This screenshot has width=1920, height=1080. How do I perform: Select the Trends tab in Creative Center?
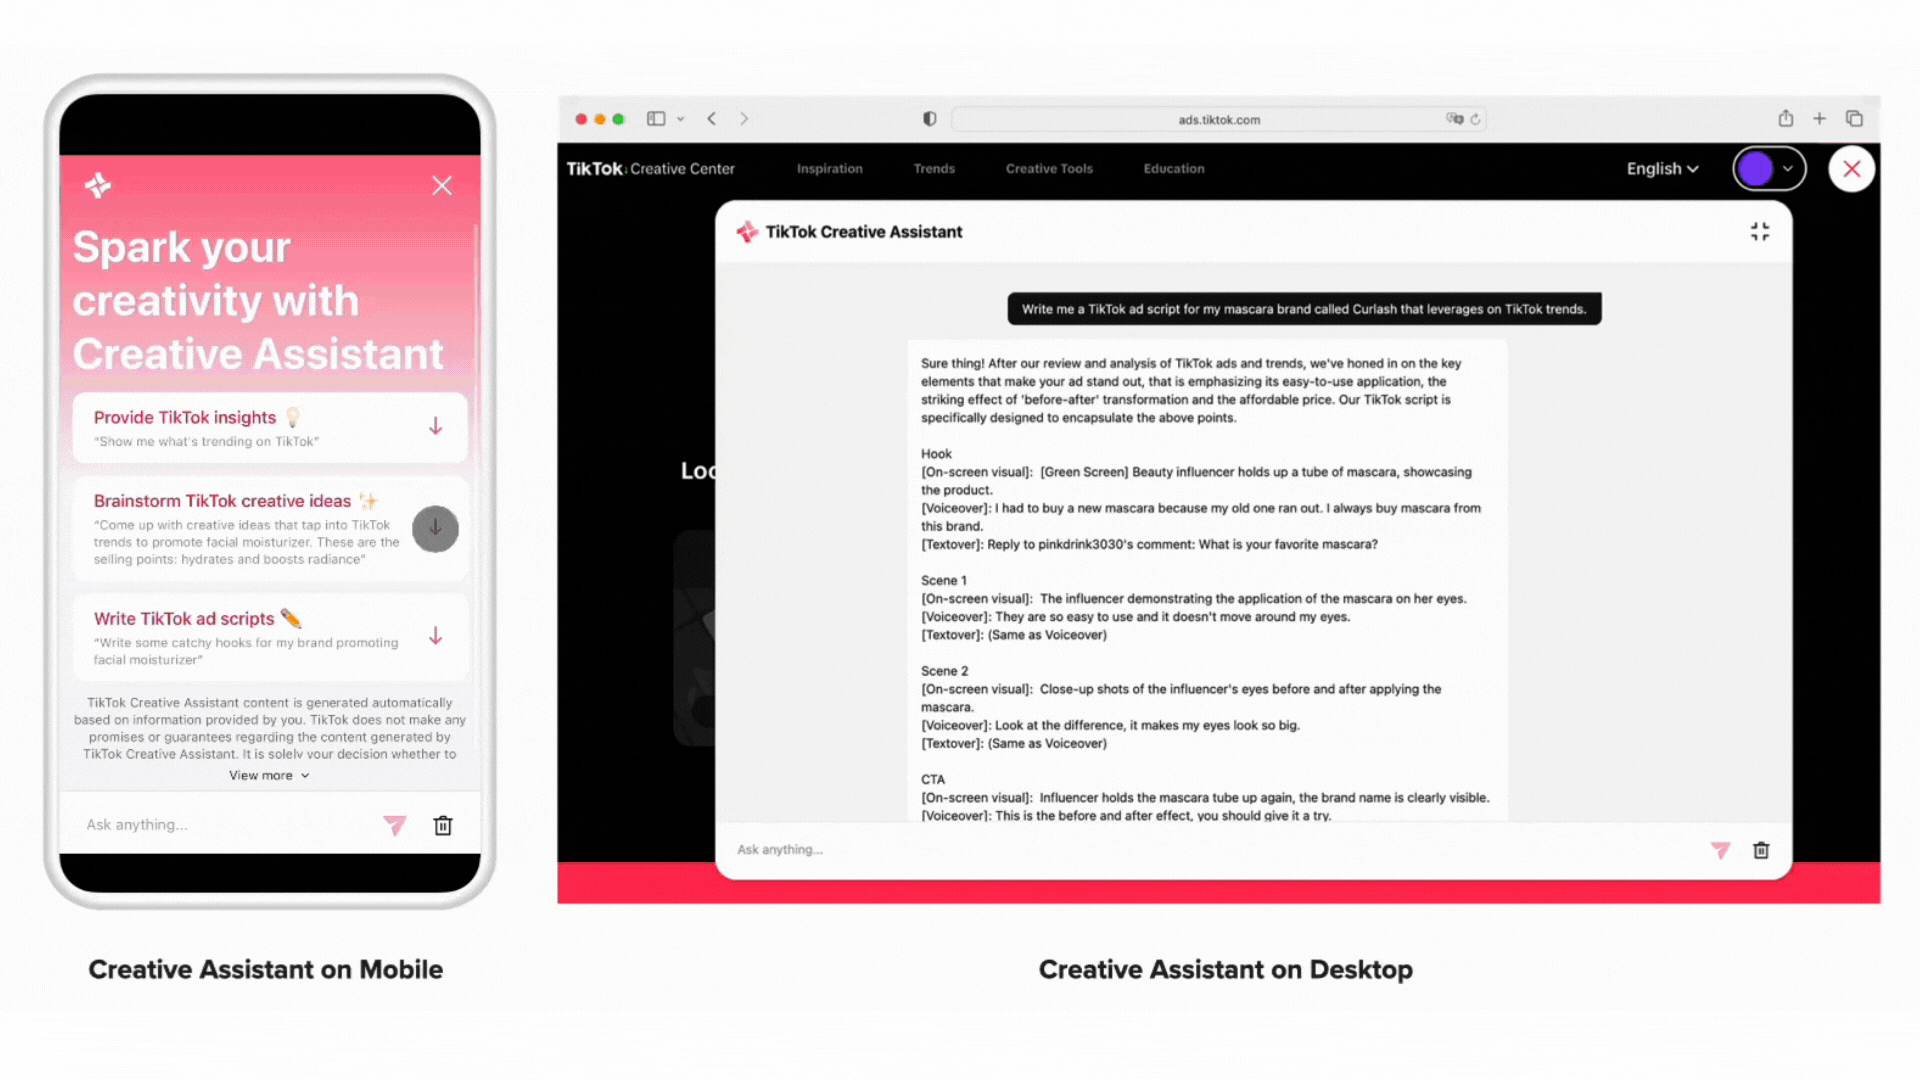click(x=932, y=167)
